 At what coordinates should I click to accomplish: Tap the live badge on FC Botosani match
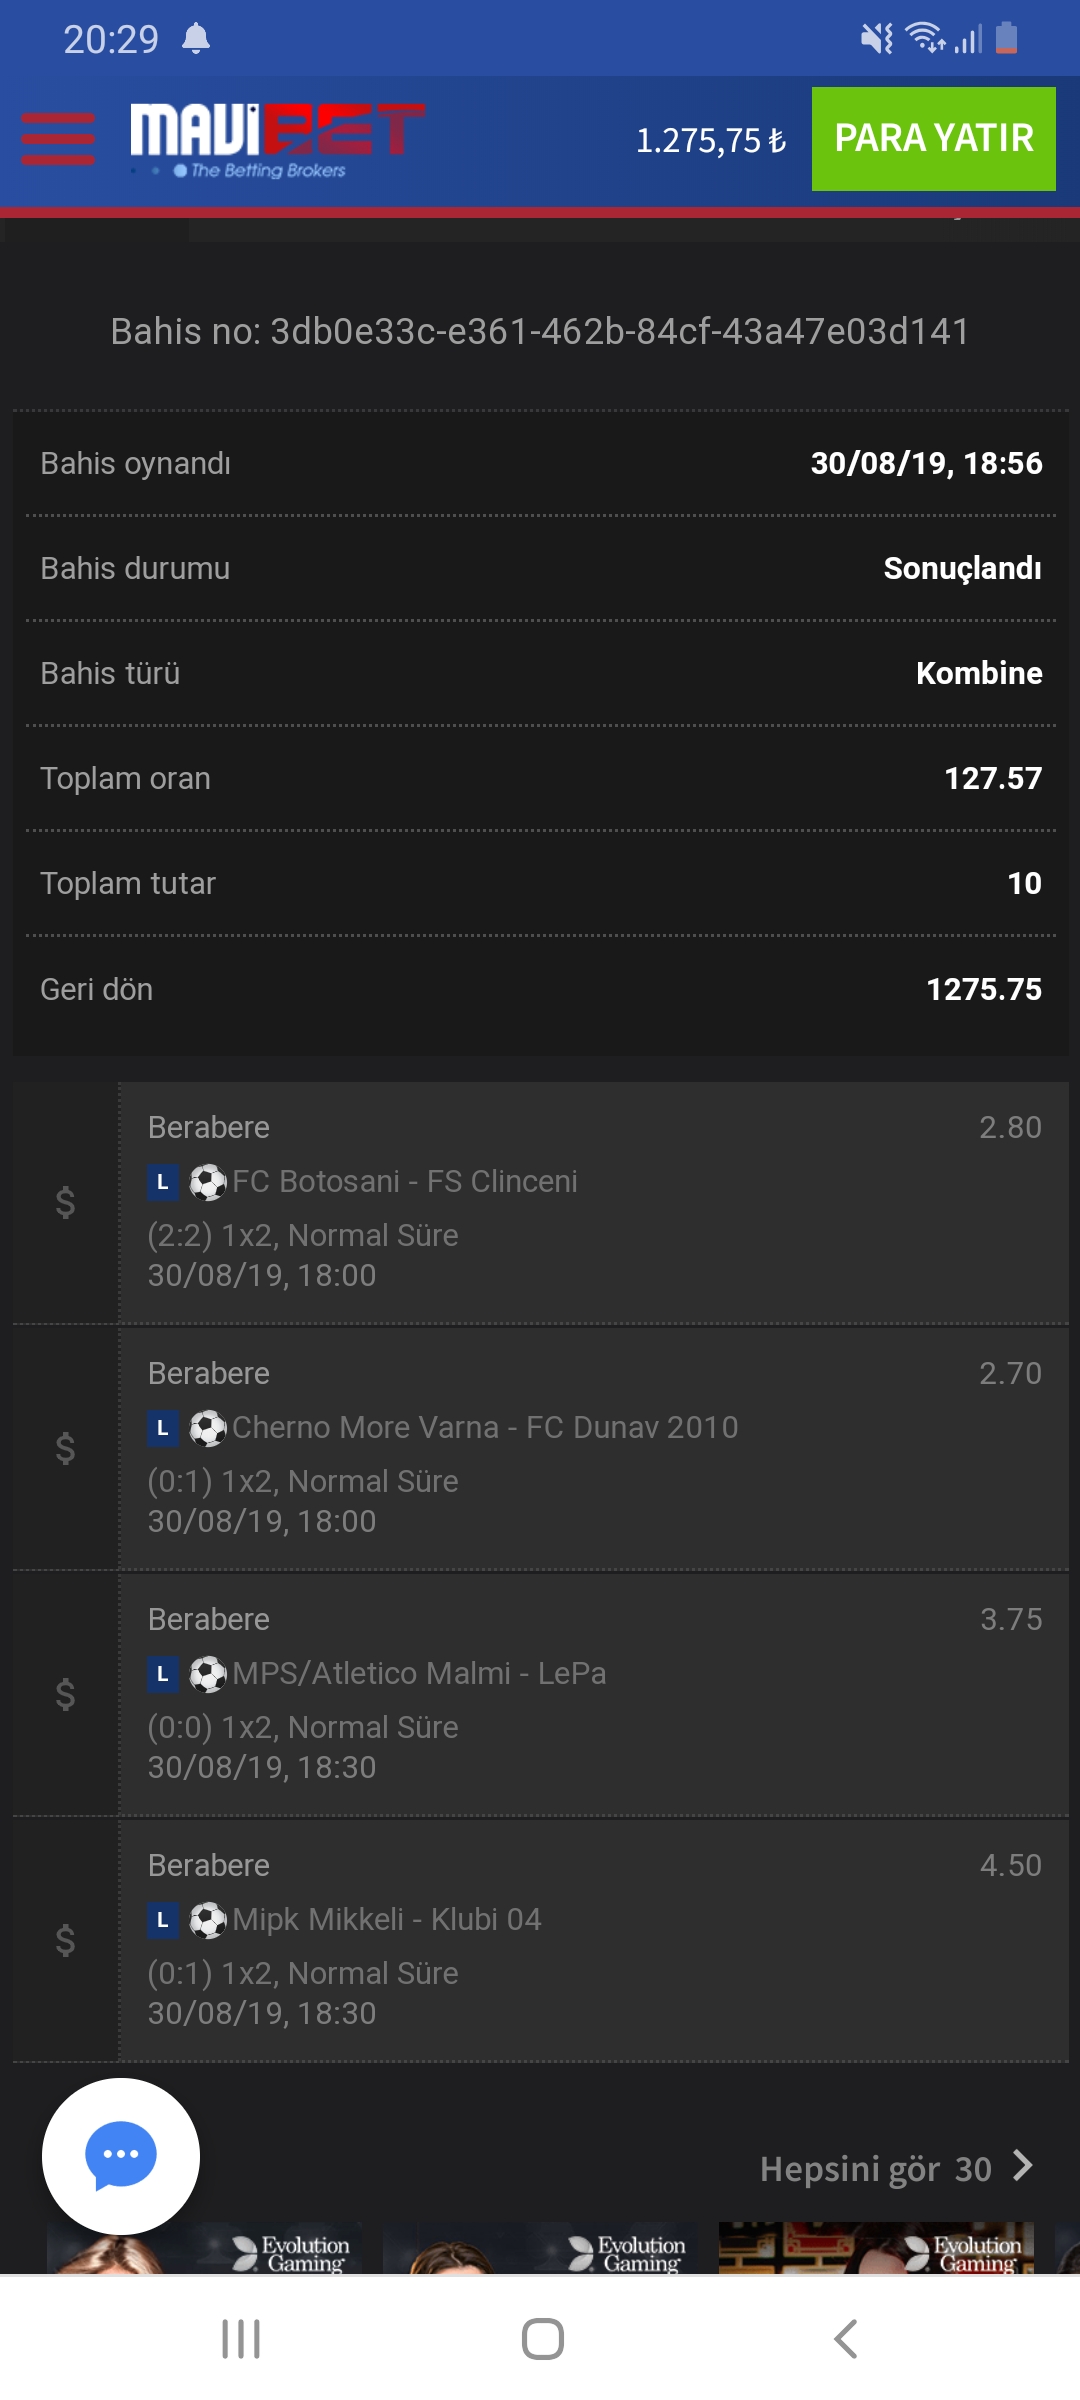(x=163, y=1182)
